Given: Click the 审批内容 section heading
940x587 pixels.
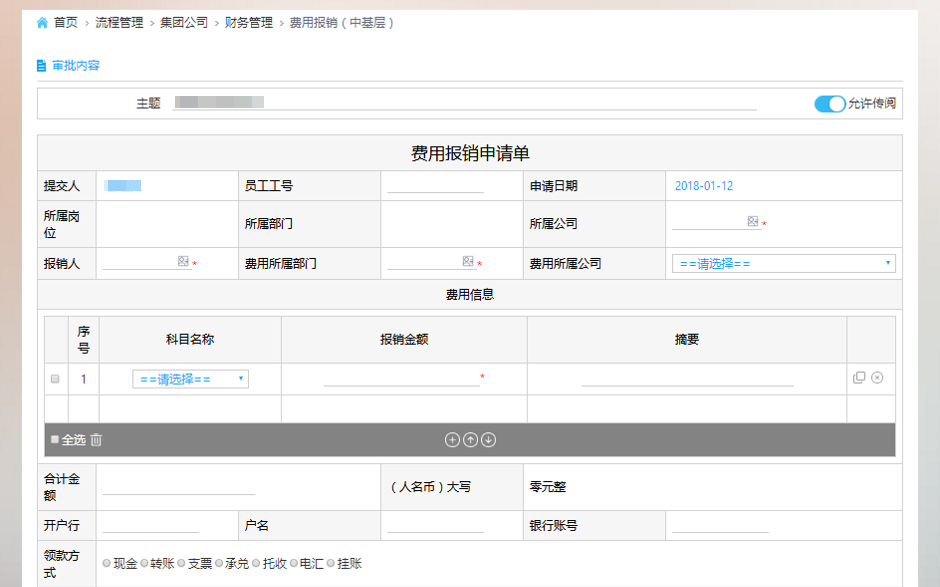Looking at the screenshot, I should (75, 66).
